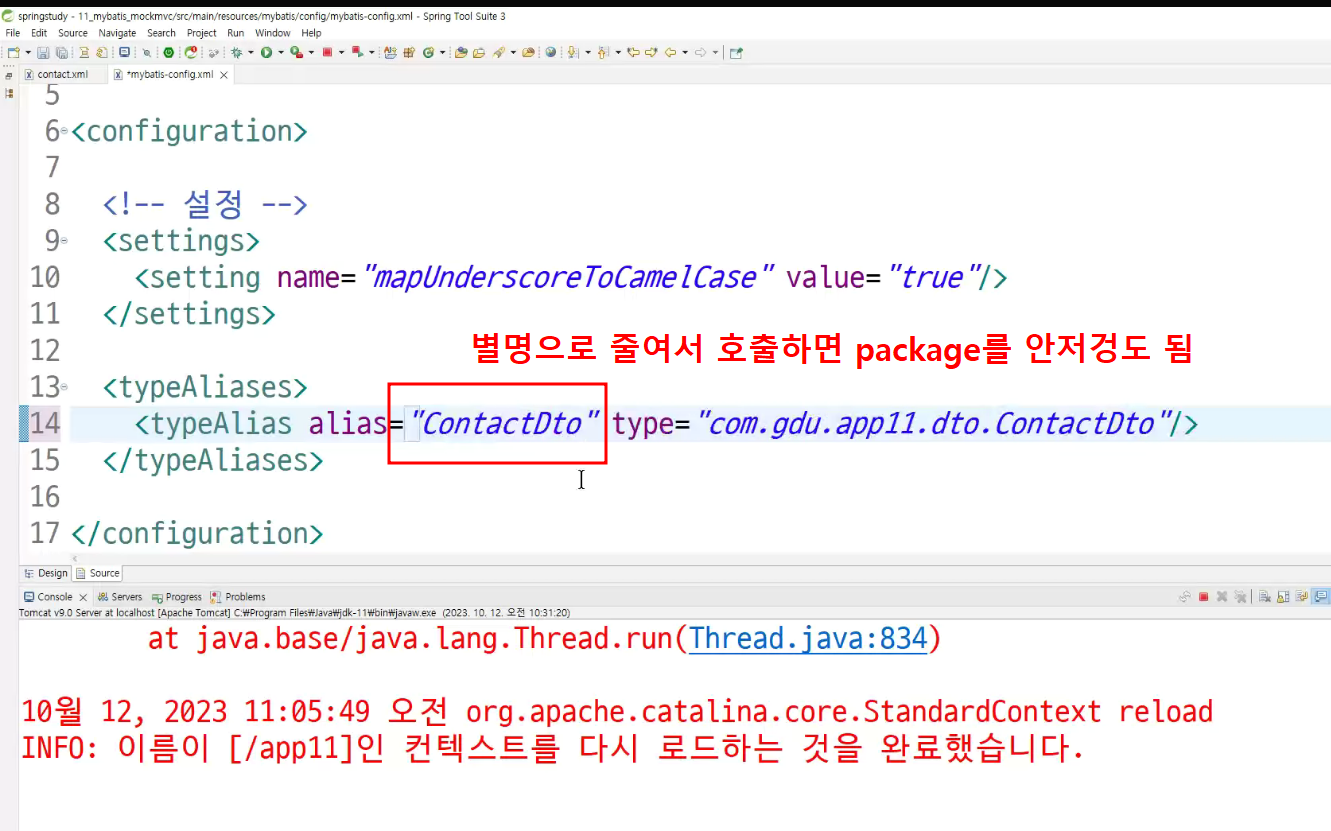Collapse the configuration element on line 6
This screenshot has height=831, width=1331.
pyautogui.click(x=64, y=131)
